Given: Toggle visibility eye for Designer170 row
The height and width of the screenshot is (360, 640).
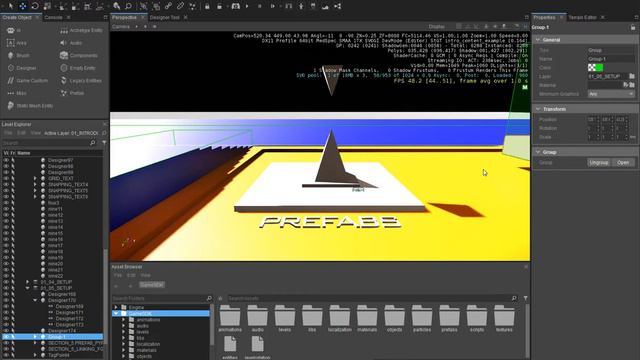Looking at the screenshot, I should (6, 300).
